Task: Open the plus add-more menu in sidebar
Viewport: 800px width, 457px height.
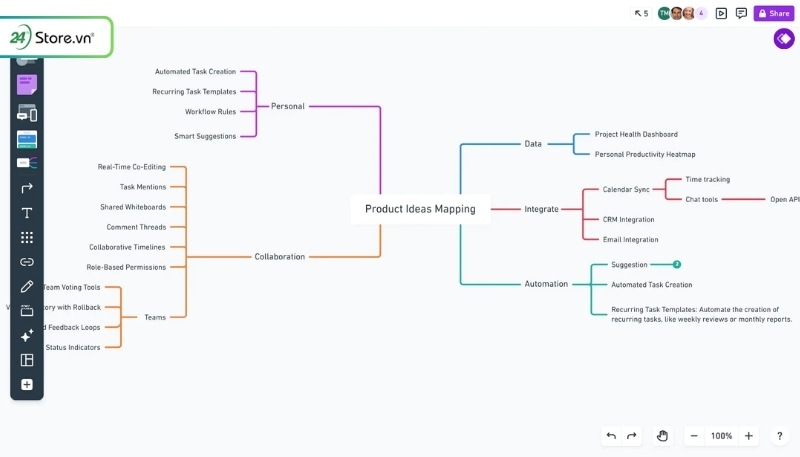Action: click(x=27, y=385)
